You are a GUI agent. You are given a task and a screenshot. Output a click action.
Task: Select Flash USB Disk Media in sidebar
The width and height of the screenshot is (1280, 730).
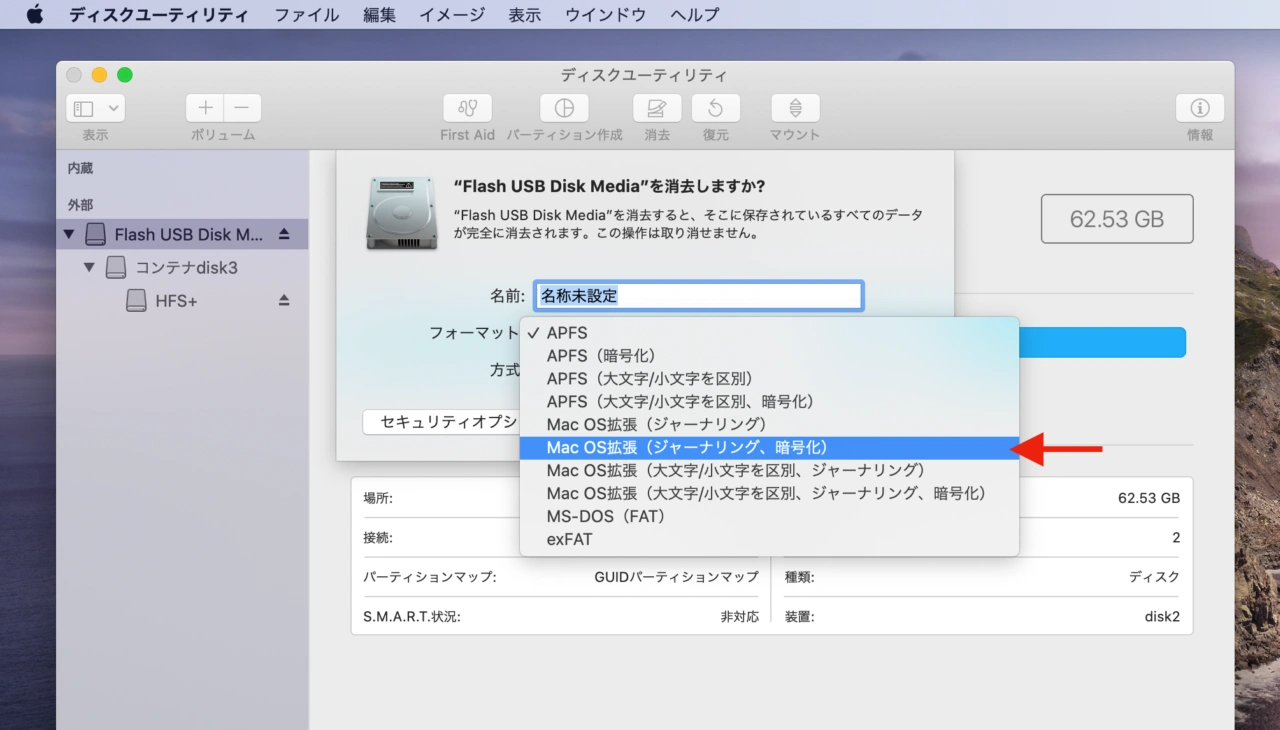pyautogui.click(x=182, y=234)
